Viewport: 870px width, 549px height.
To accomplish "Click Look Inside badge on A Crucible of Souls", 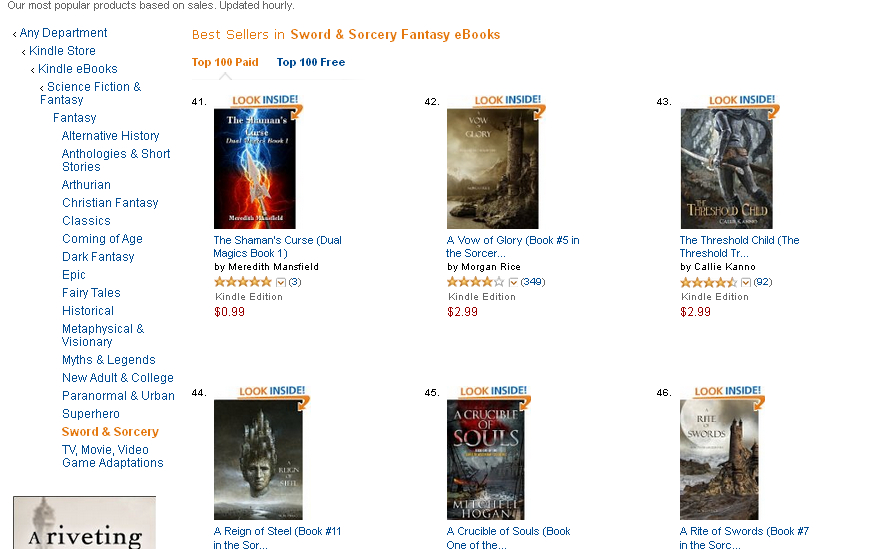I will [493, 391].
